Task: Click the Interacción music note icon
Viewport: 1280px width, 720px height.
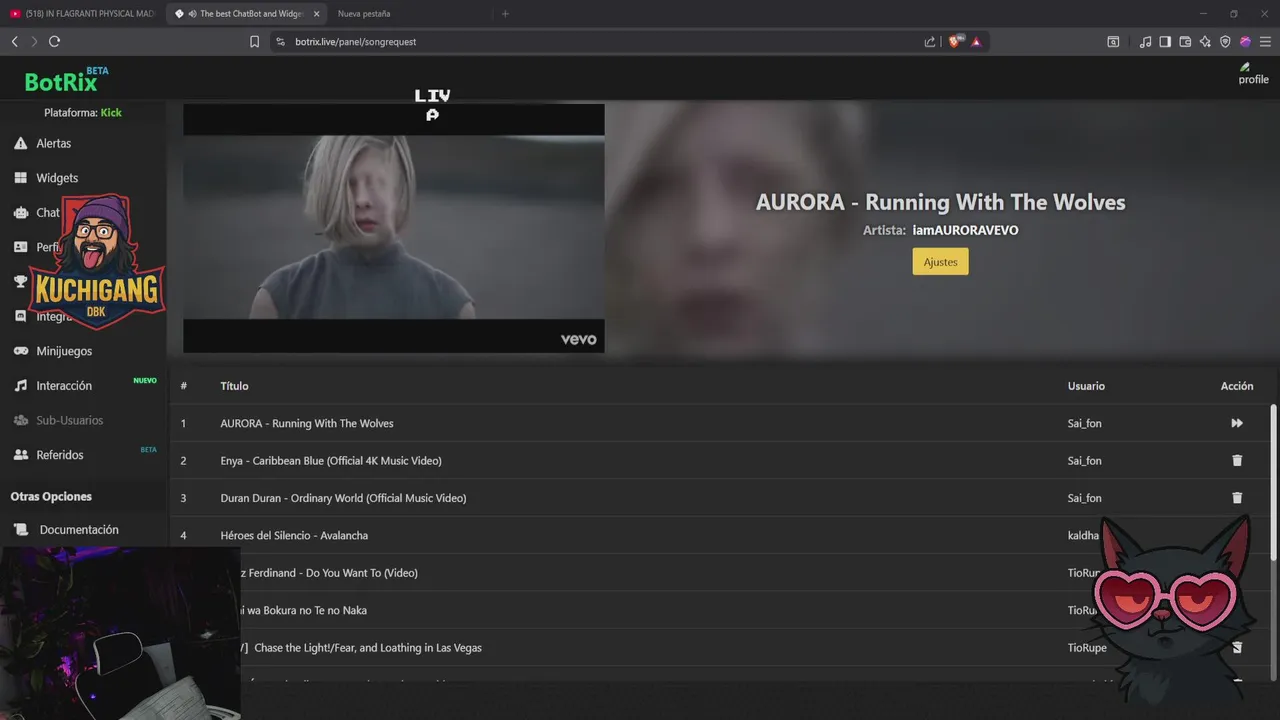Action: (x=20, y=386)
